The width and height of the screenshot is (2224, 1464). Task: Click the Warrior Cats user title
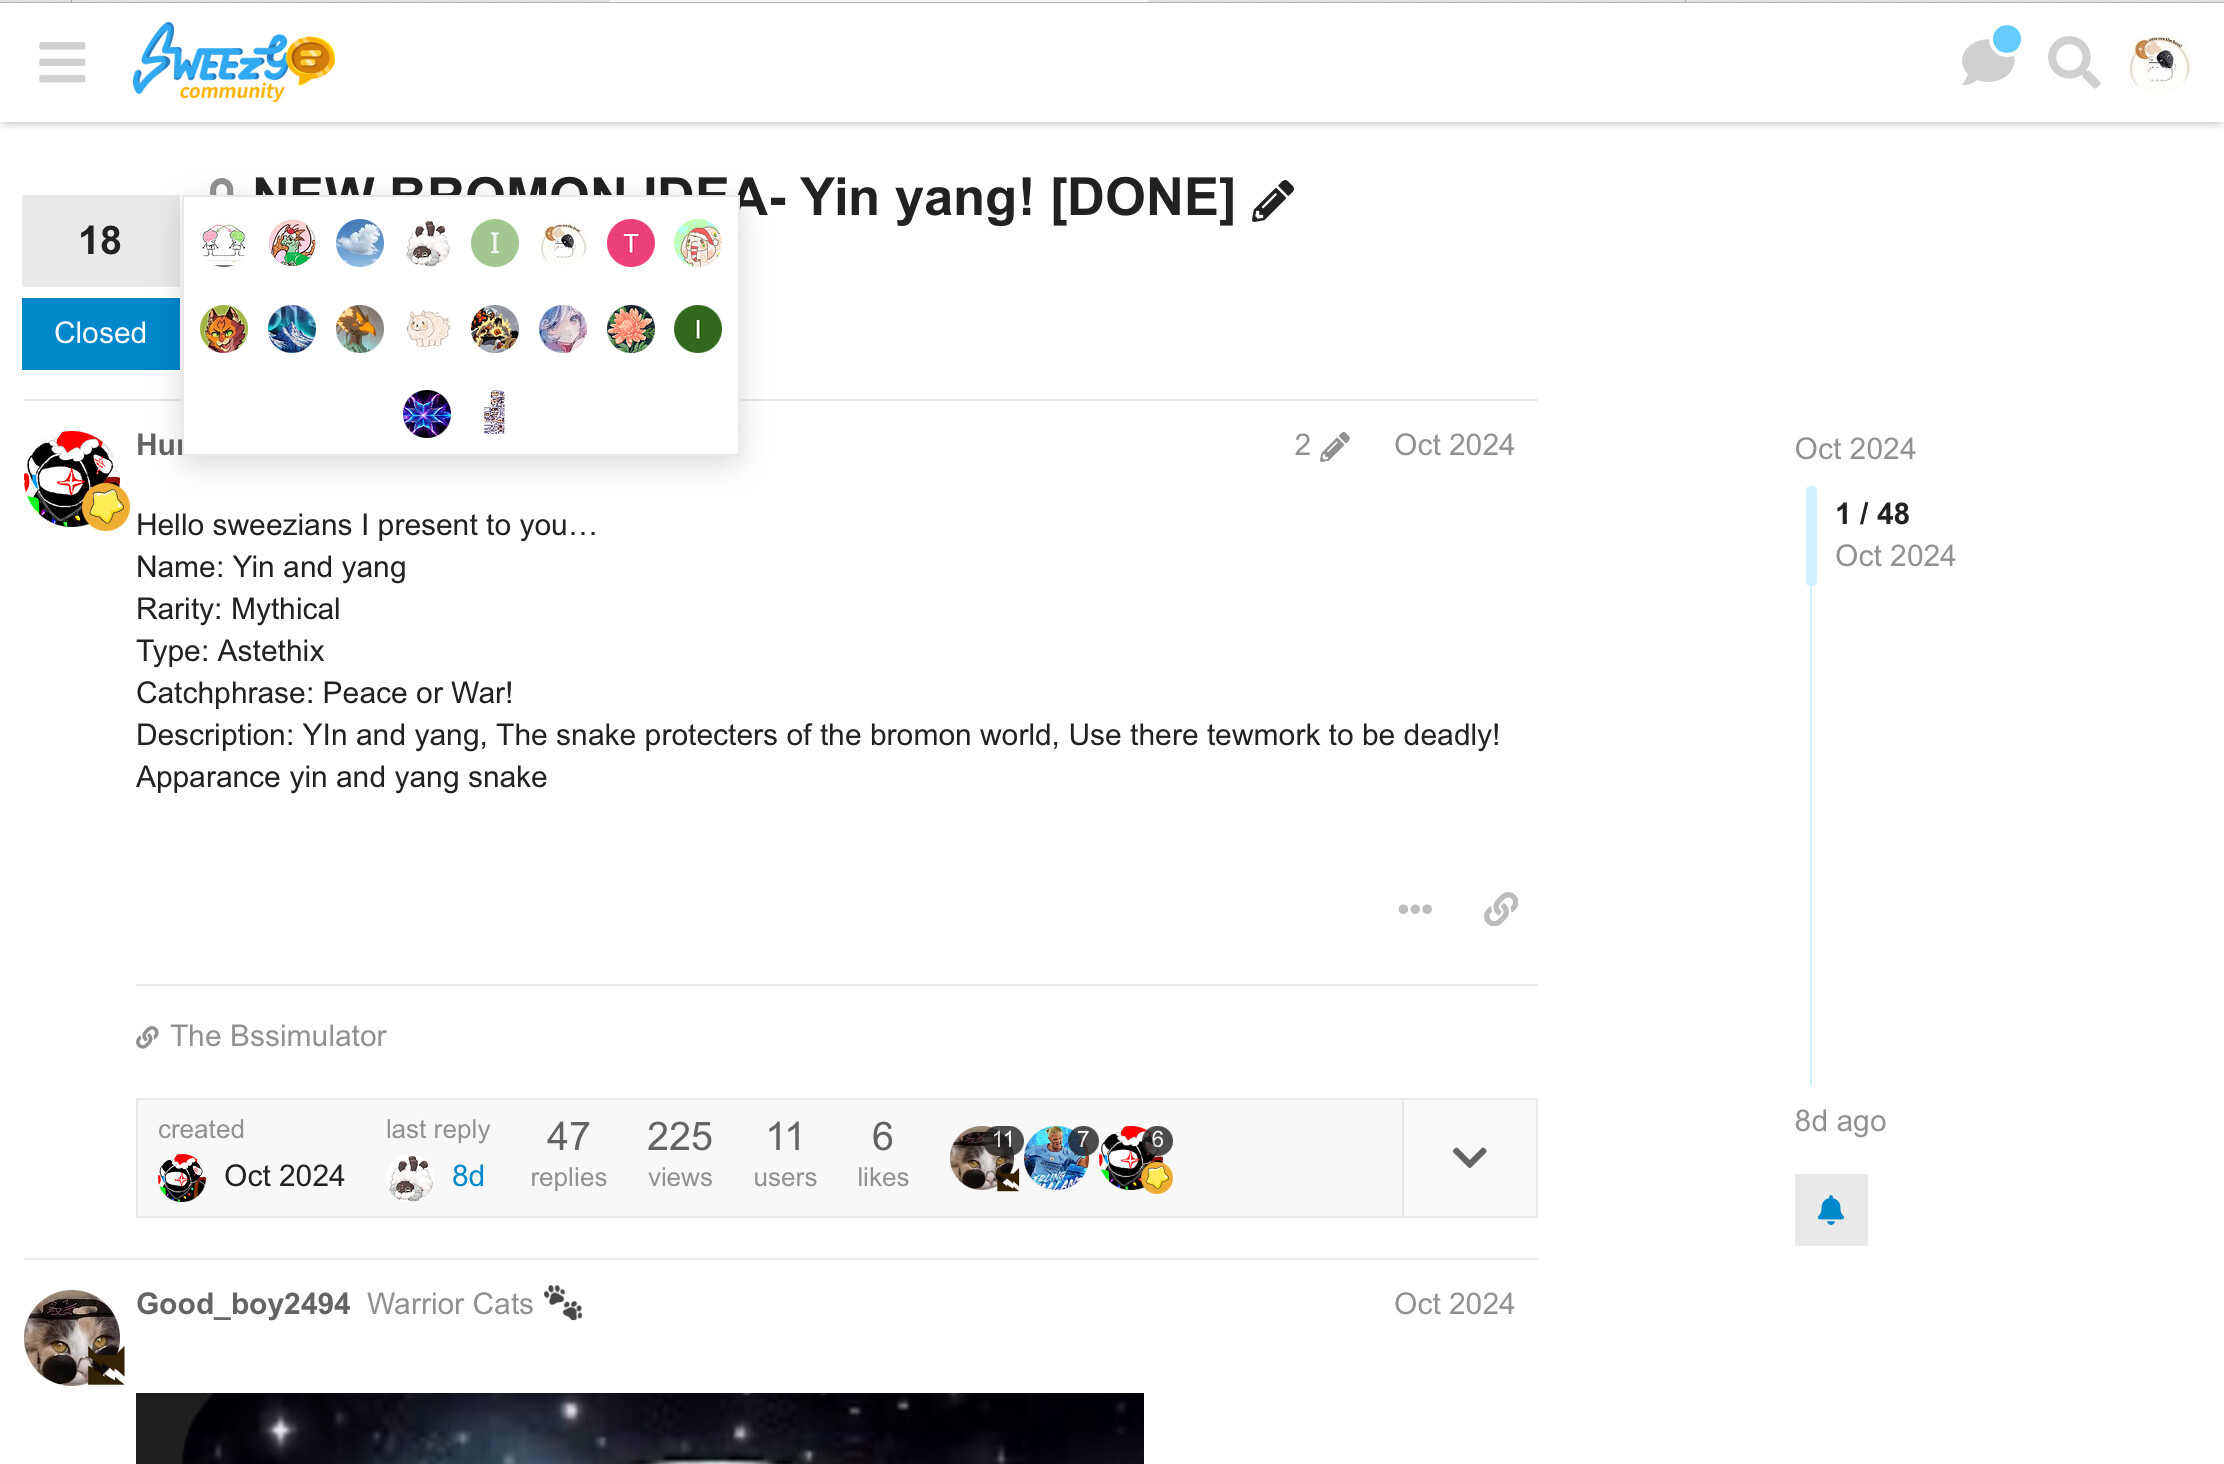click(x=450, y=1304)
